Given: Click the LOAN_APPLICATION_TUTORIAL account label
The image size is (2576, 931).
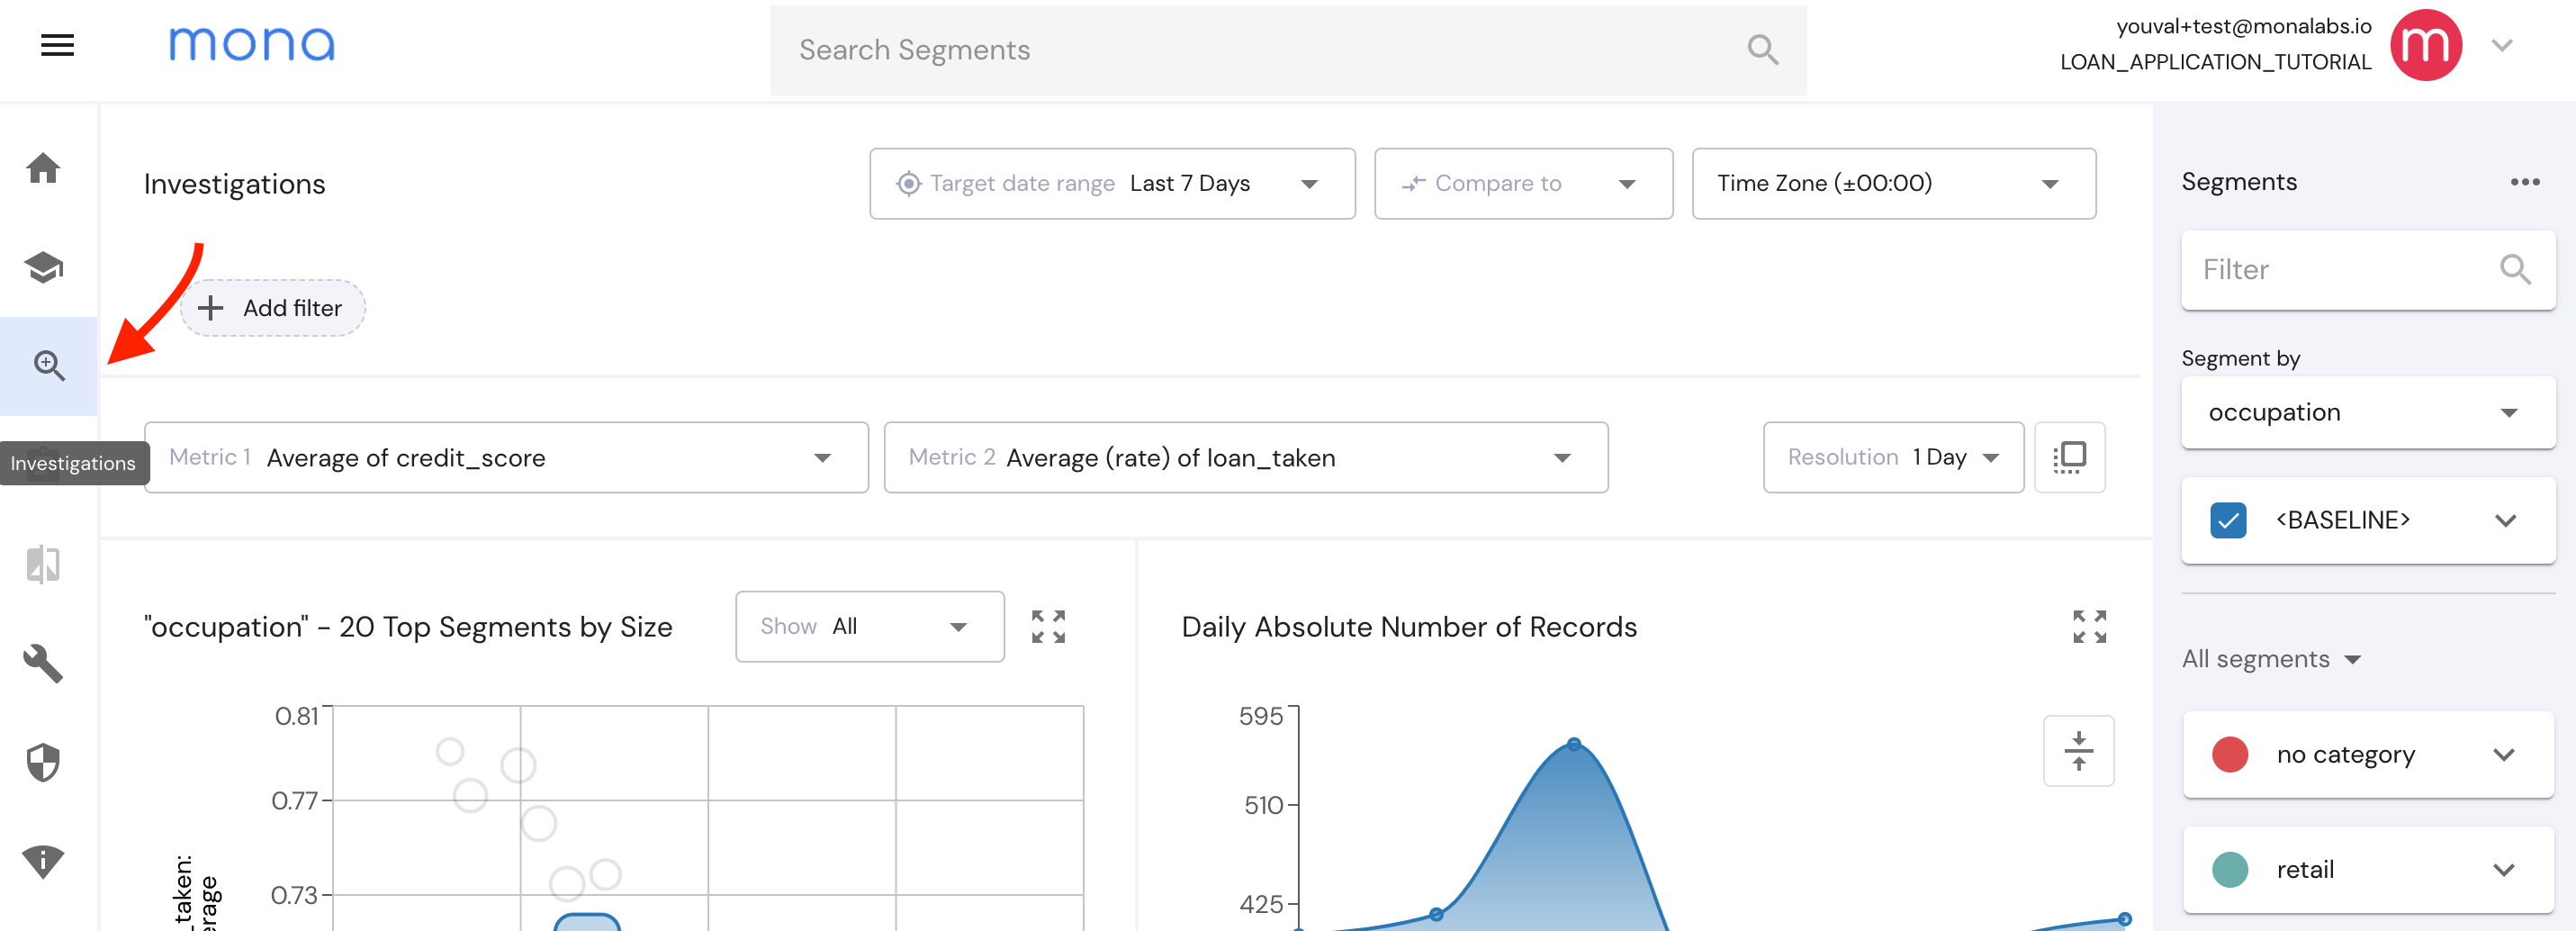Looking at the screenshot, I should point(2215,62).
